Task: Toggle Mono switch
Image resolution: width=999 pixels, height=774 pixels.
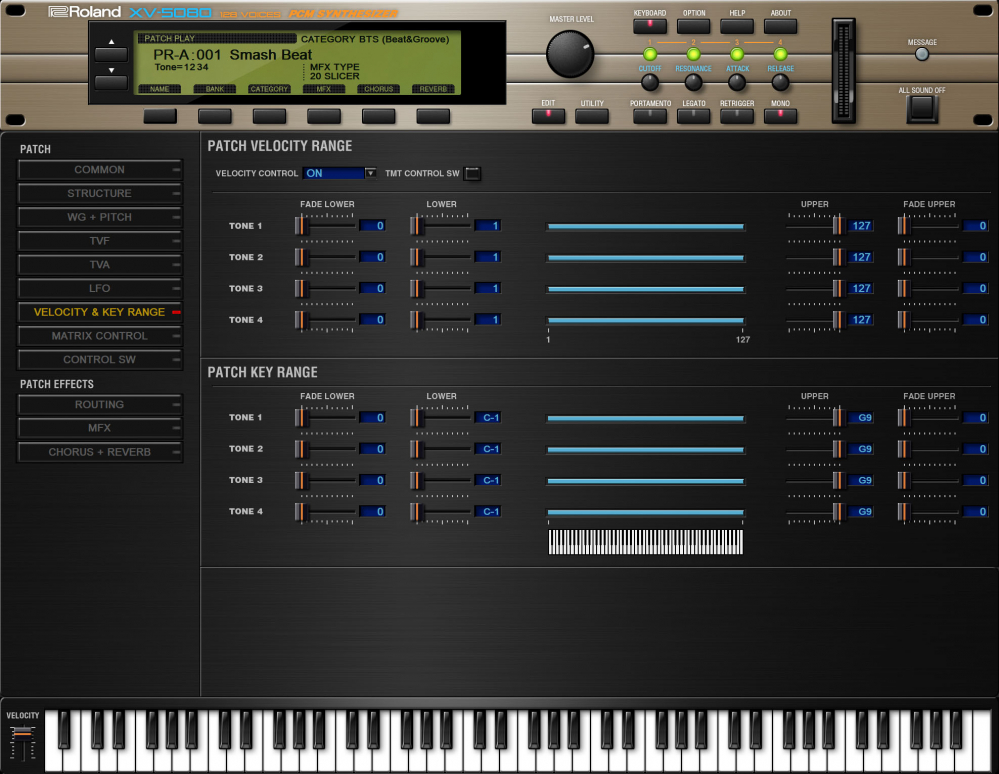Action: [780, 116]
